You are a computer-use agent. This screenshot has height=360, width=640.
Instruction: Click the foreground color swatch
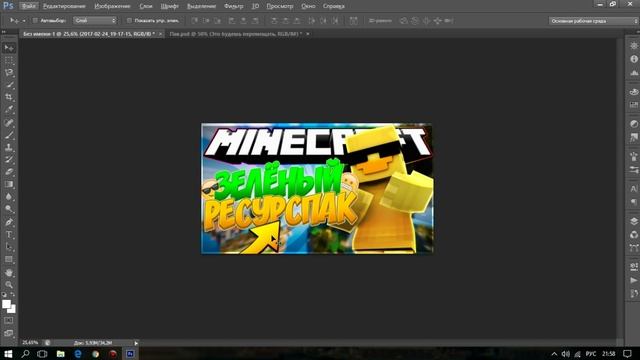pyautogui.click(x=6, y=304)
